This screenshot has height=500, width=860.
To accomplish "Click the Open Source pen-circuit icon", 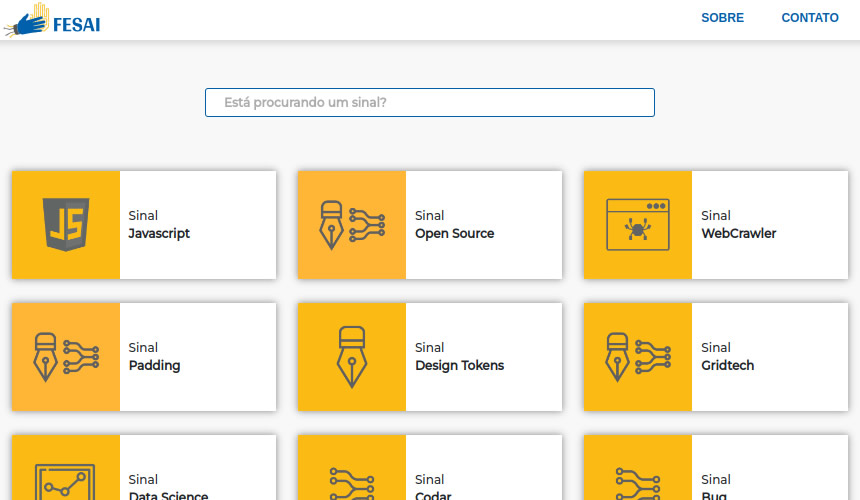I will (352, 225).
